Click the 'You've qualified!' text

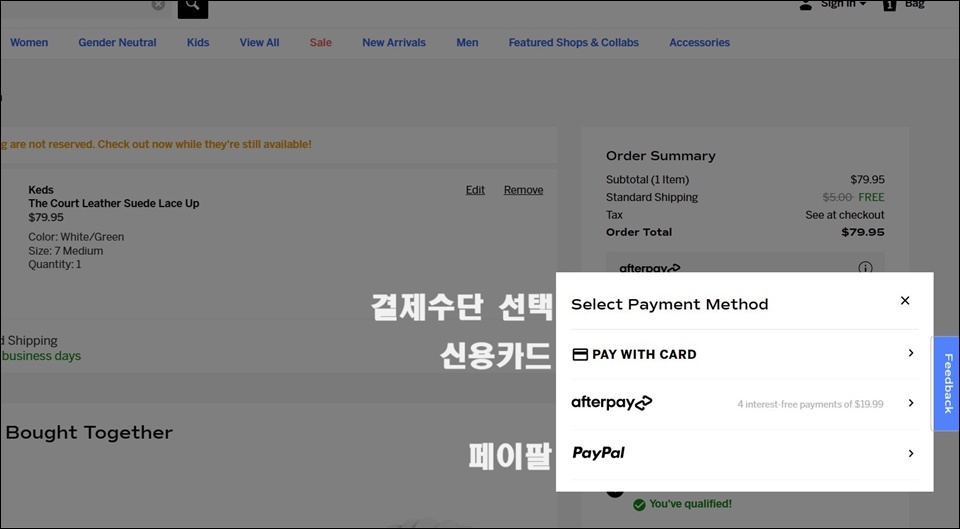690,504
